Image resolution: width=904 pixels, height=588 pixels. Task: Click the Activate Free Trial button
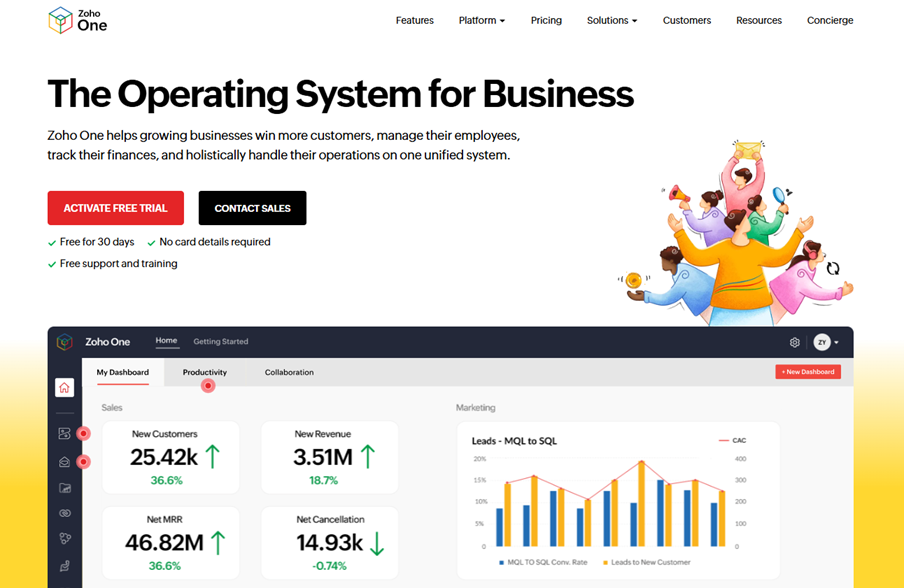tap(115, 208)
